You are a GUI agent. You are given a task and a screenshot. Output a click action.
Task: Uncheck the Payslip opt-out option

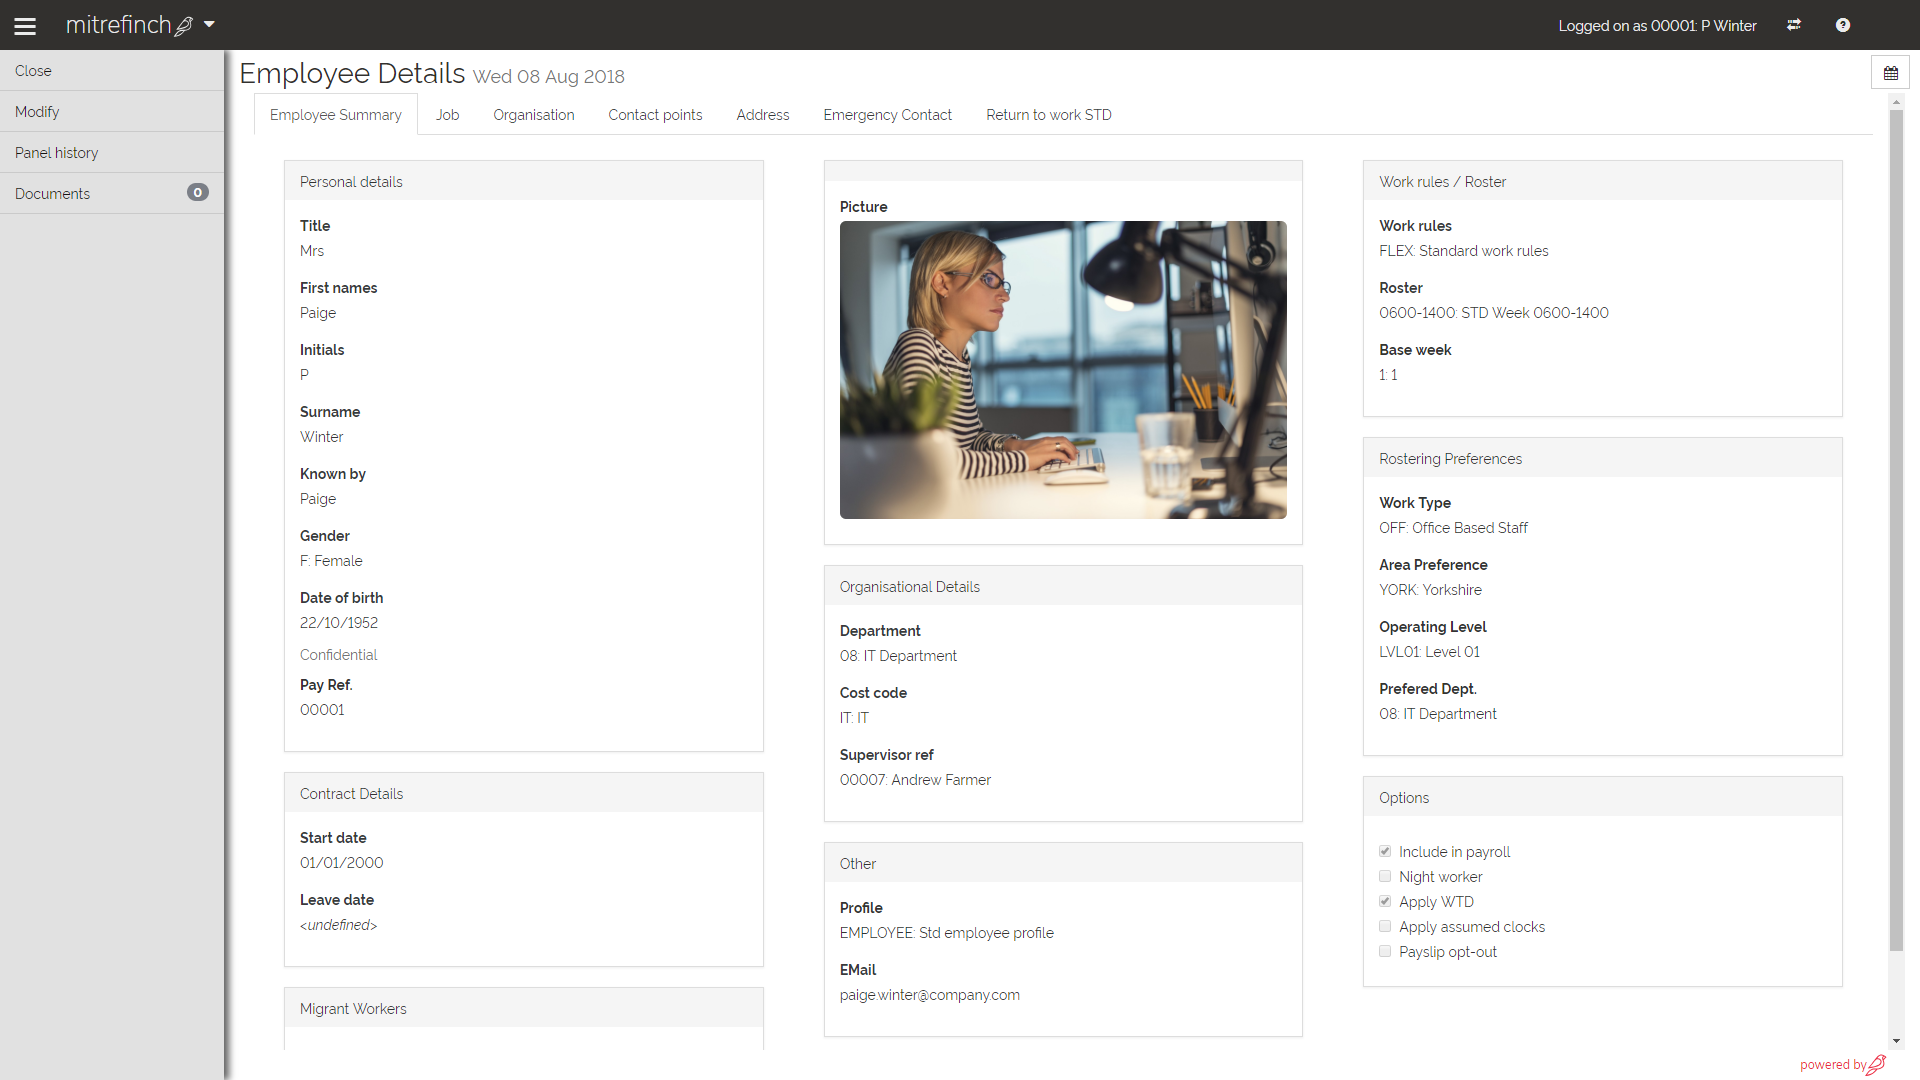point(1385,951)
